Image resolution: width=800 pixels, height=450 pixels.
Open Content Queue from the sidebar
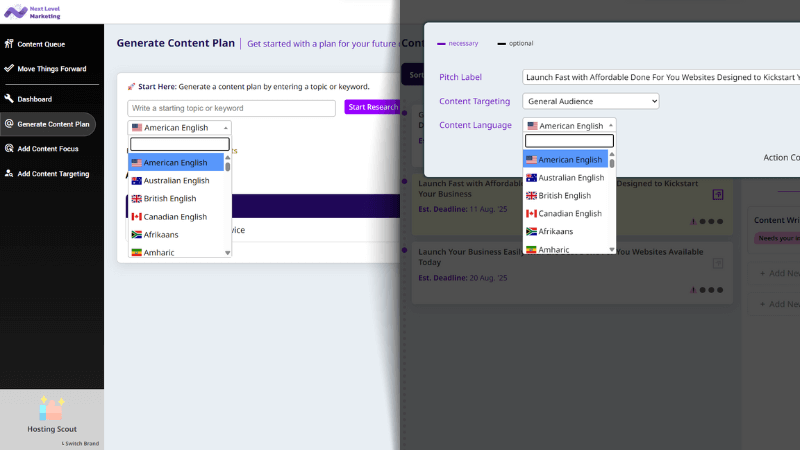(40, 44)
